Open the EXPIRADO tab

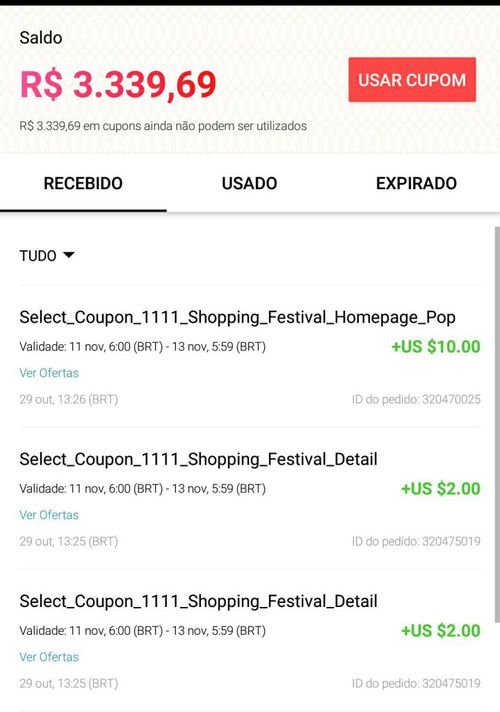coord(416,183)
